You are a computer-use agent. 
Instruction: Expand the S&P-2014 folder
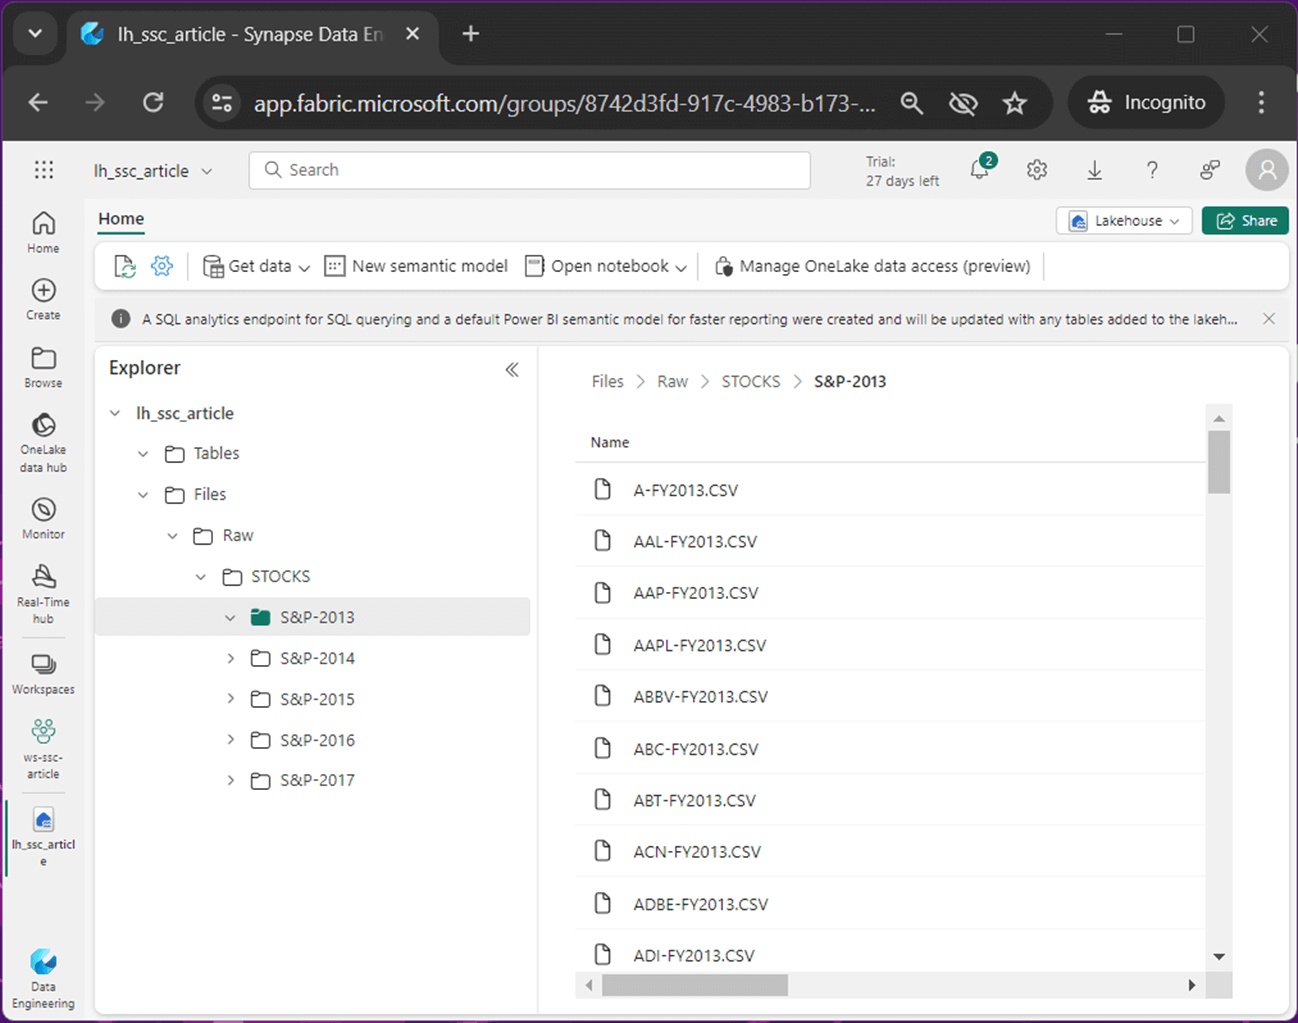pos(231,658)
